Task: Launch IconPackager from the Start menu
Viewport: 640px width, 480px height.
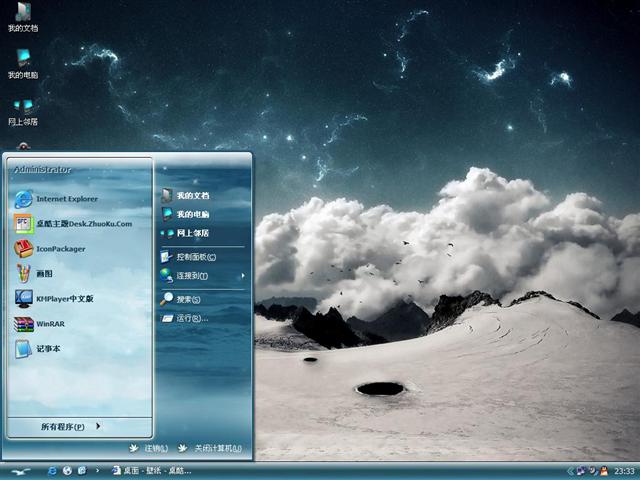Action: point(60,248)
